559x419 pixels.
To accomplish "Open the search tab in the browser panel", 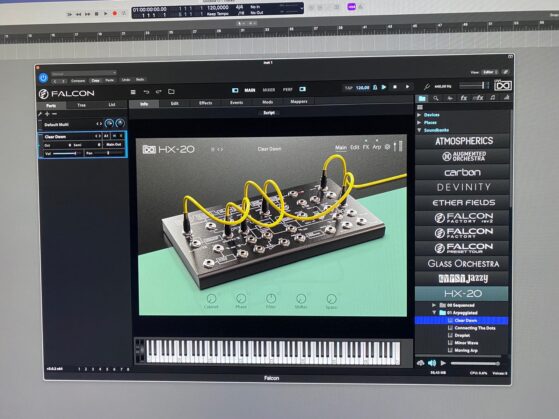I will (436, 98).
